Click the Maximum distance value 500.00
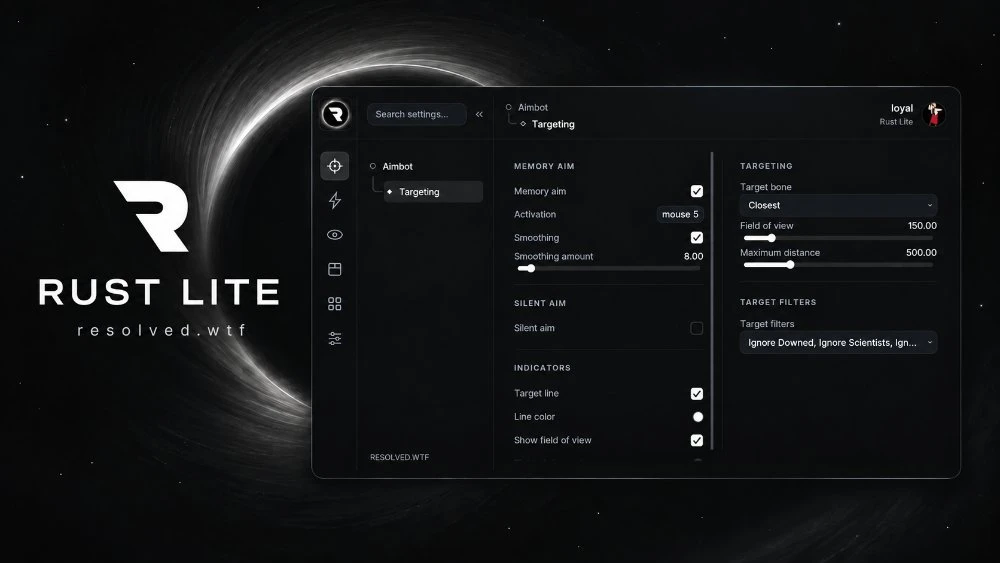This screenshot has height=563, width=1000. pos(922,252)
